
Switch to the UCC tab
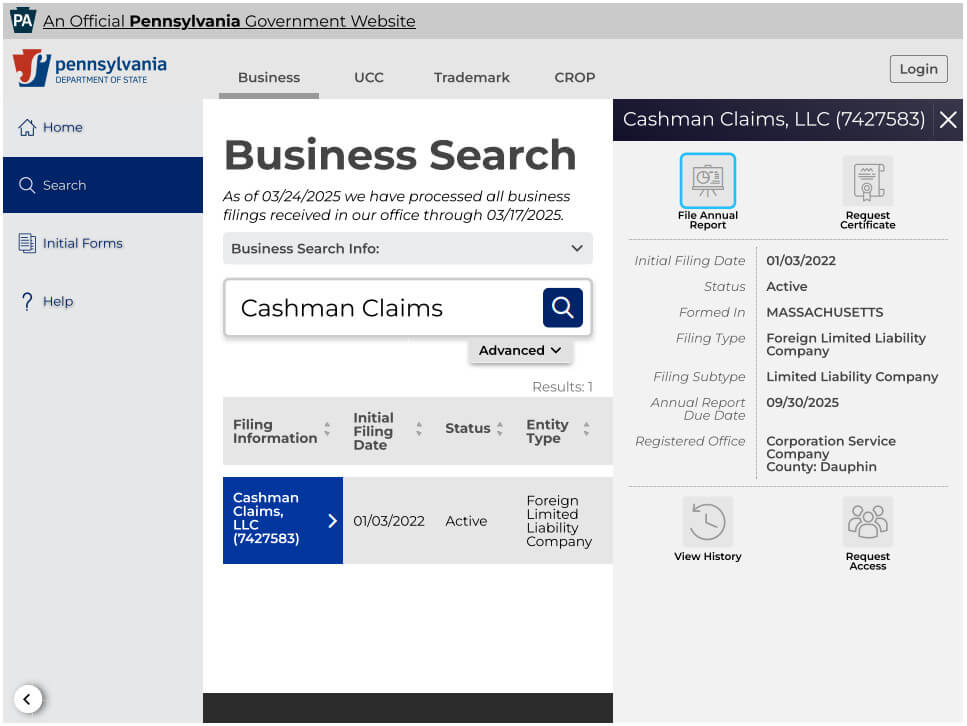click(368, 77)
